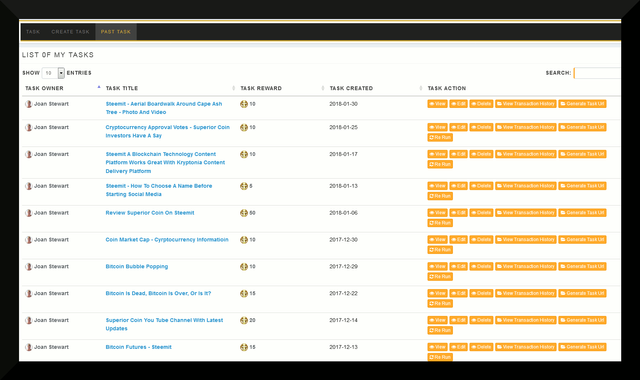Viewport: 640px width, 380px height.
Task: Delete the Cryptocurrency Approval Votes task
Action: [481, 127]
